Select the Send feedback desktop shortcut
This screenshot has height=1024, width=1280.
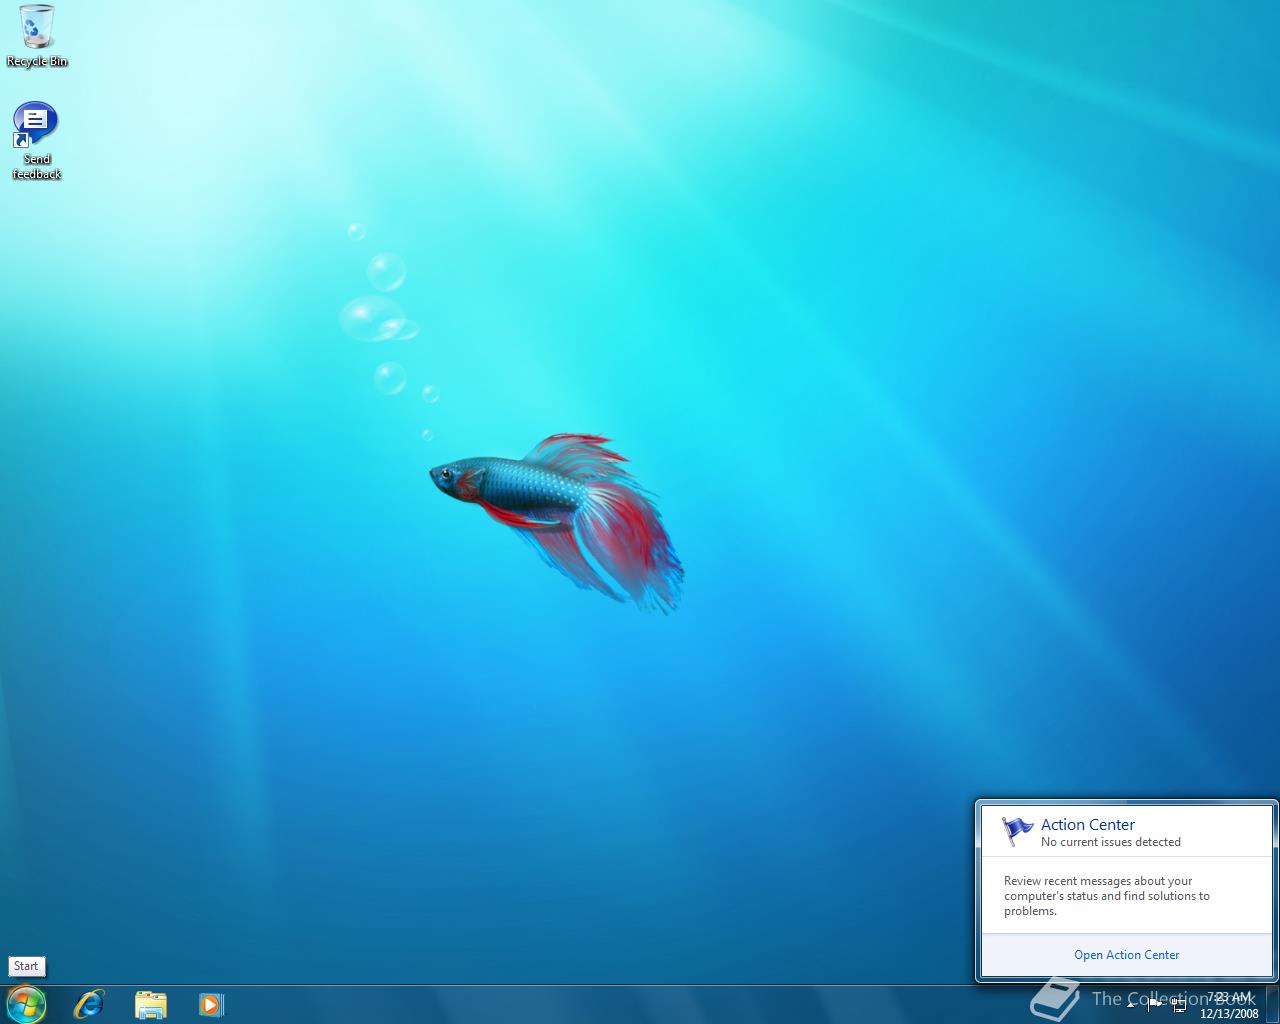tap(37, 141)
